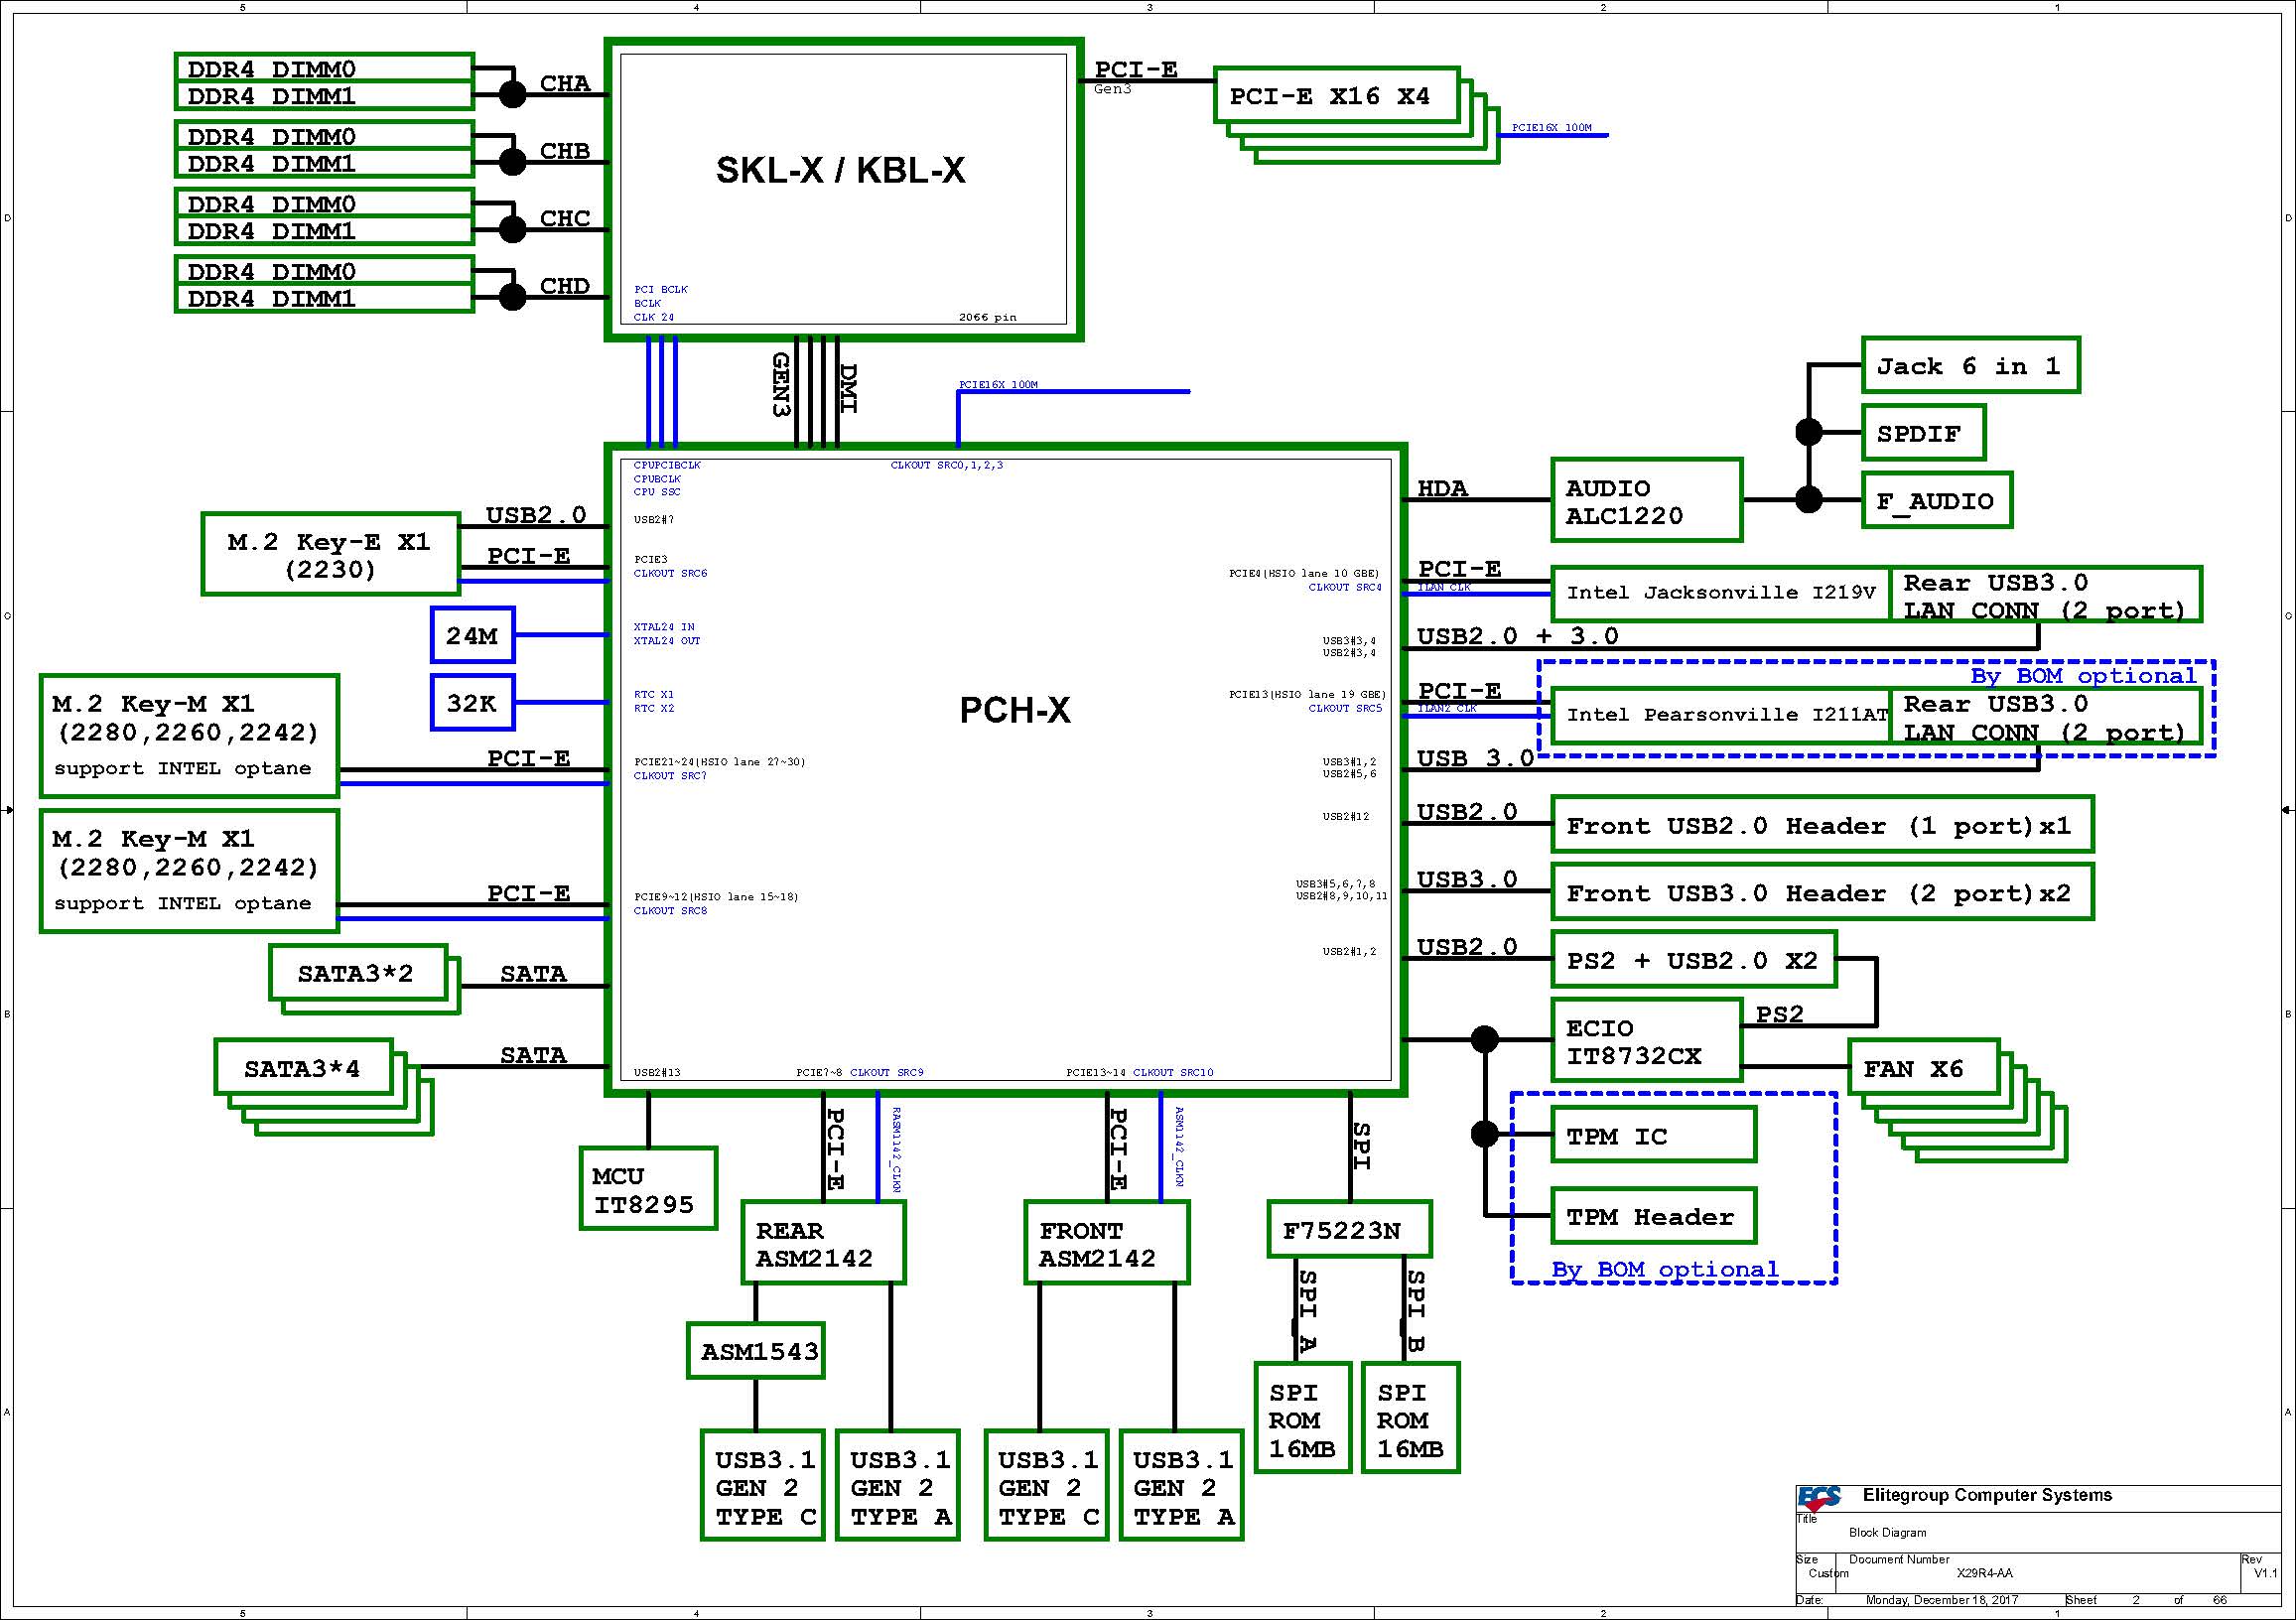
Task: Click the V1.1 revision value
Action: click(2265, 1573)
